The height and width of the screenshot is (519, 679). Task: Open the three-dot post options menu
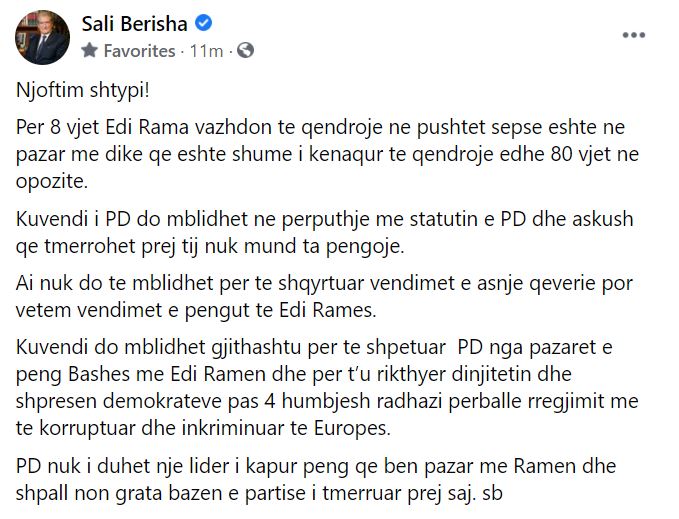(x=634, y=35)
